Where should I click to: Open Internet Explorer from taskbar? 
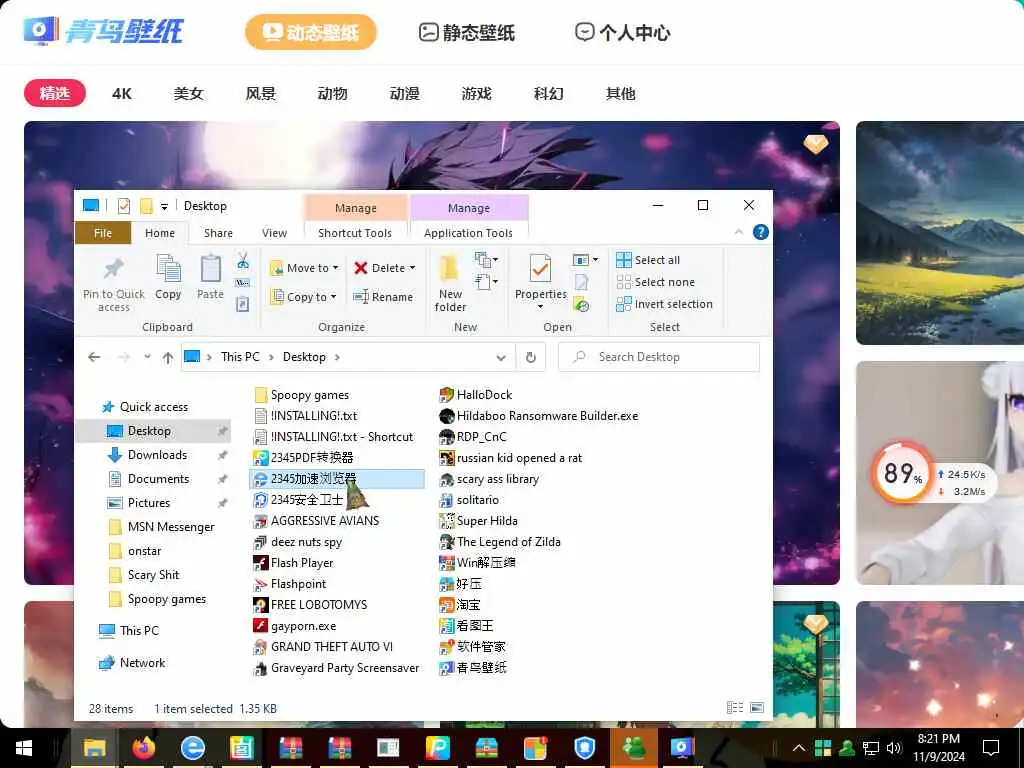[193, 748]
